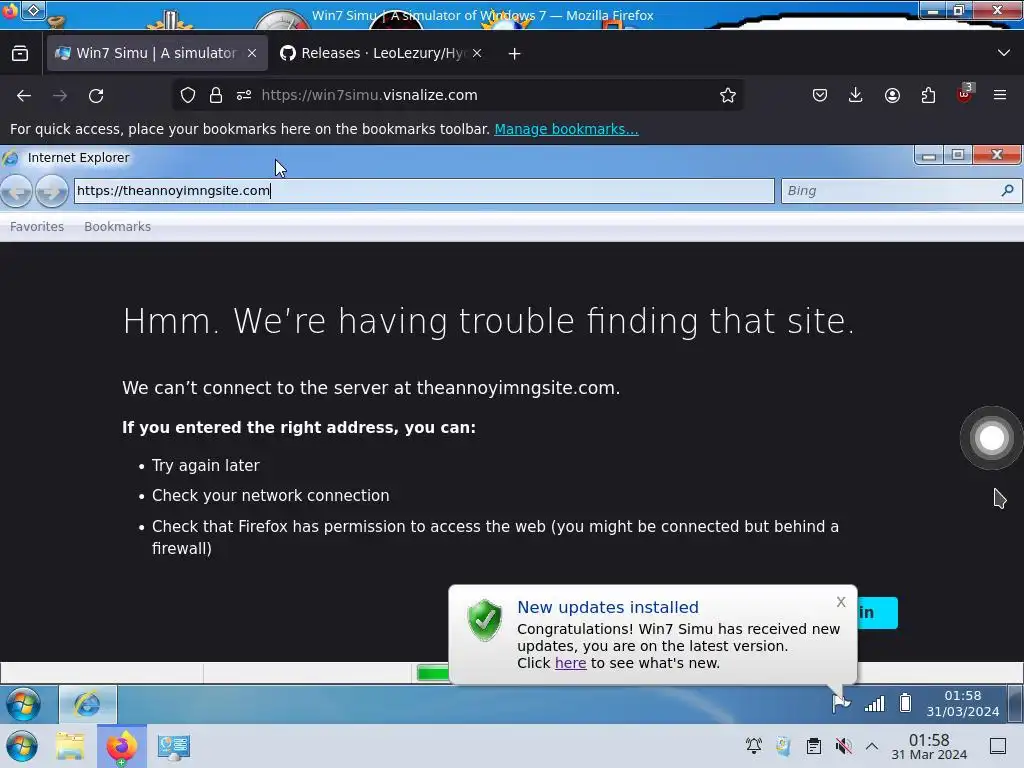Click Internet Explorer back button
The width and height of the screenshot is (1024, 768).
pos(16,191)
